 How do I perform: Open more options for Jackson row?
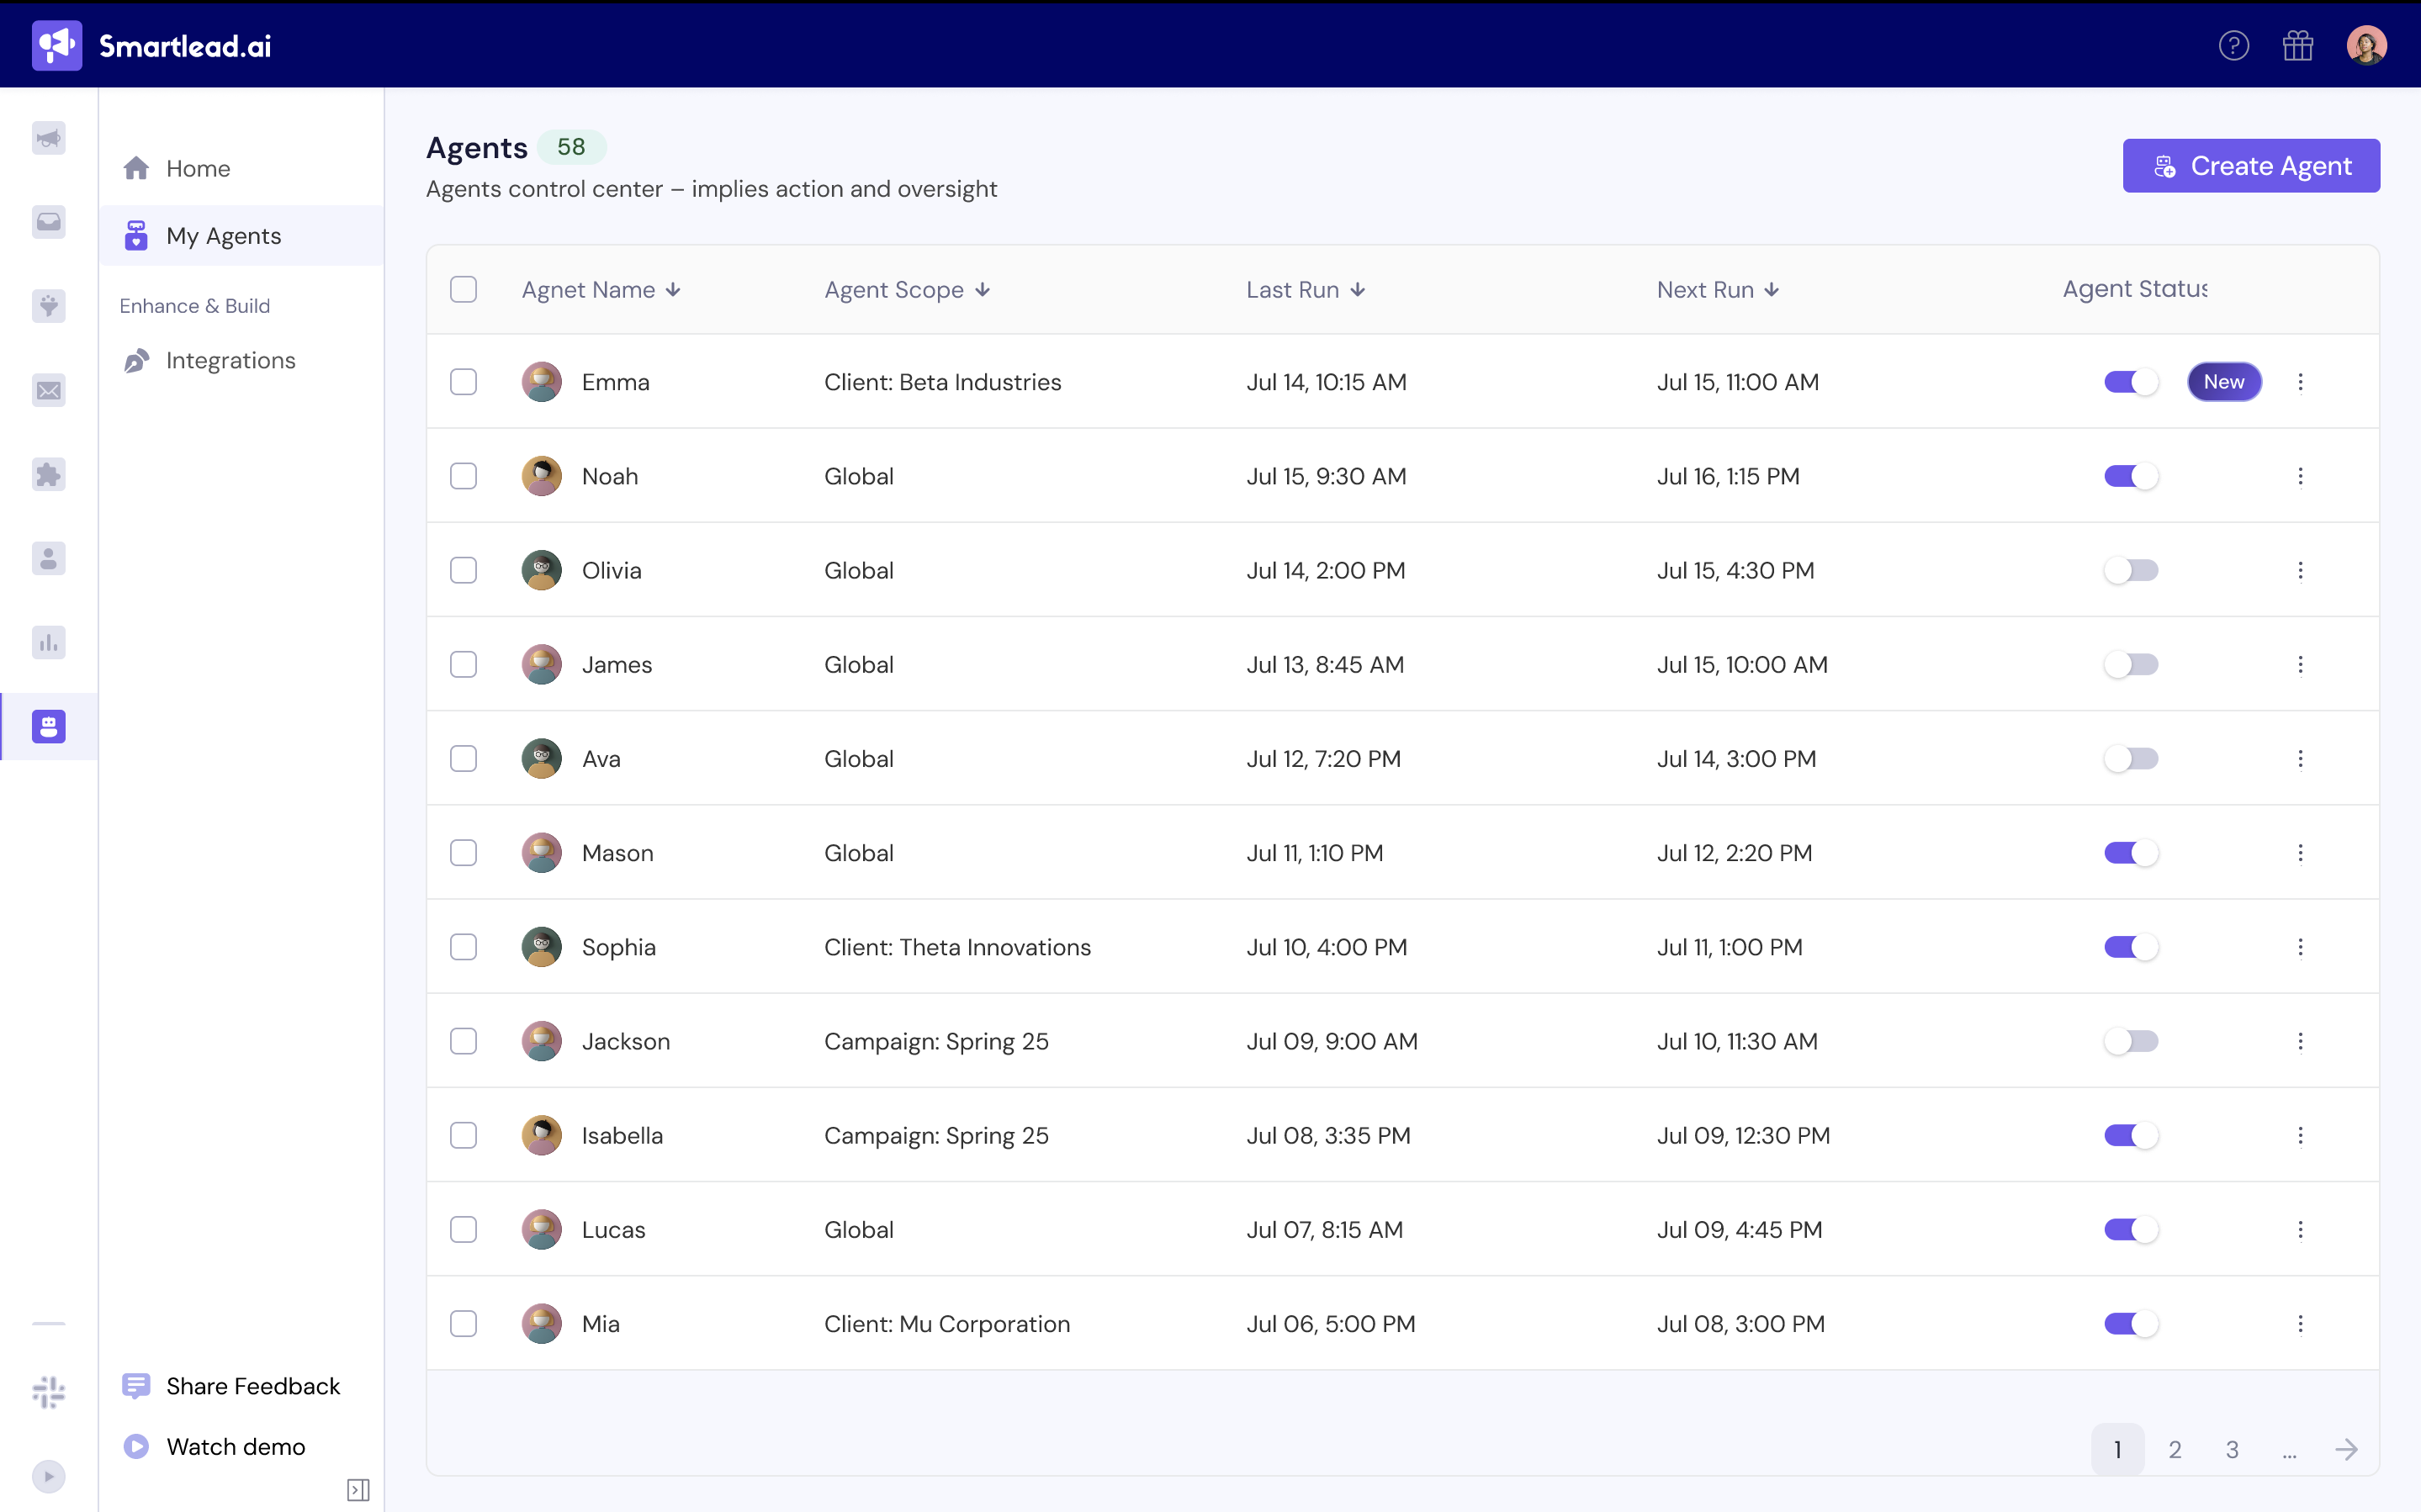(x=2300, y=1041)
